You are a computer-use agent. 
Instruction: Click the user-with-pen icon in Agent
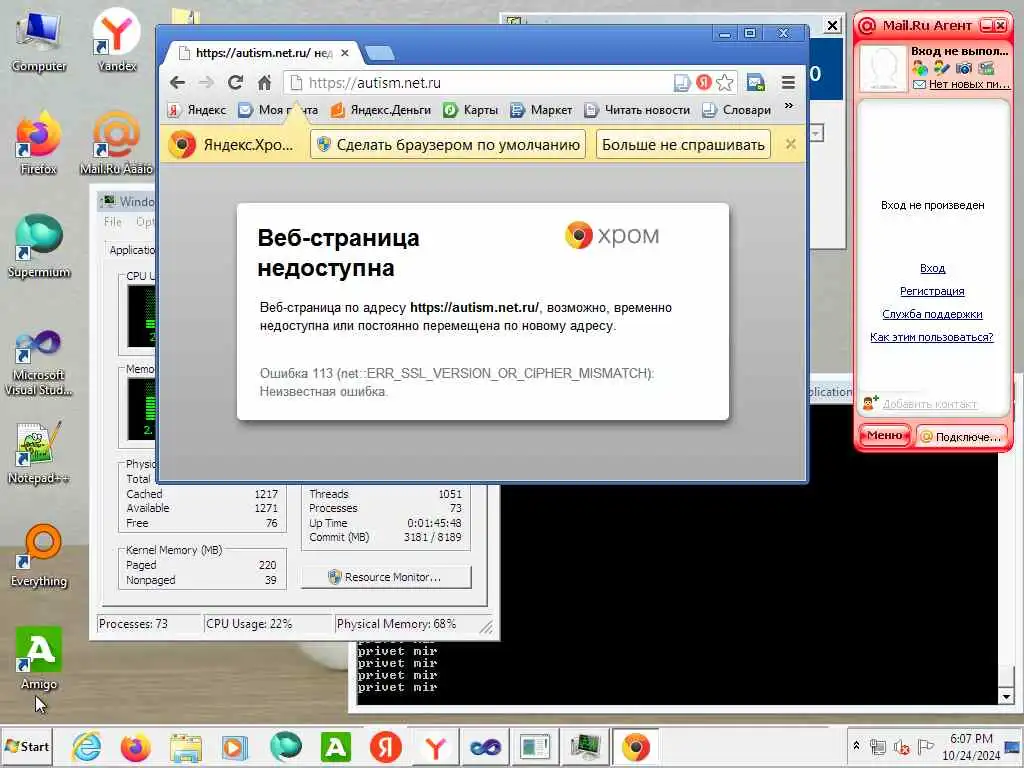941,68
